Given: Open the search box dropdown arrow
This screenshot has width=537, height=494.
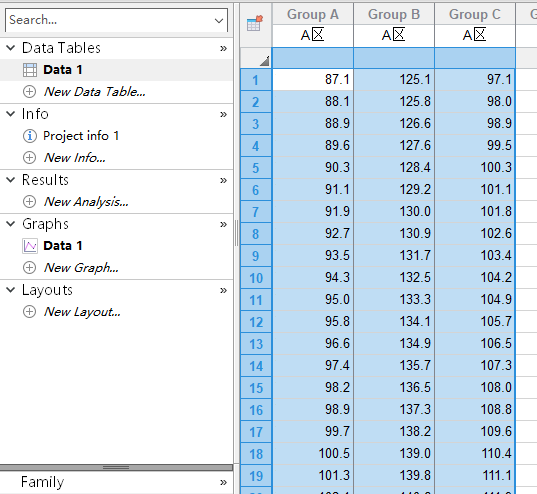Looking at the screenshot, I should coord(218,21).
